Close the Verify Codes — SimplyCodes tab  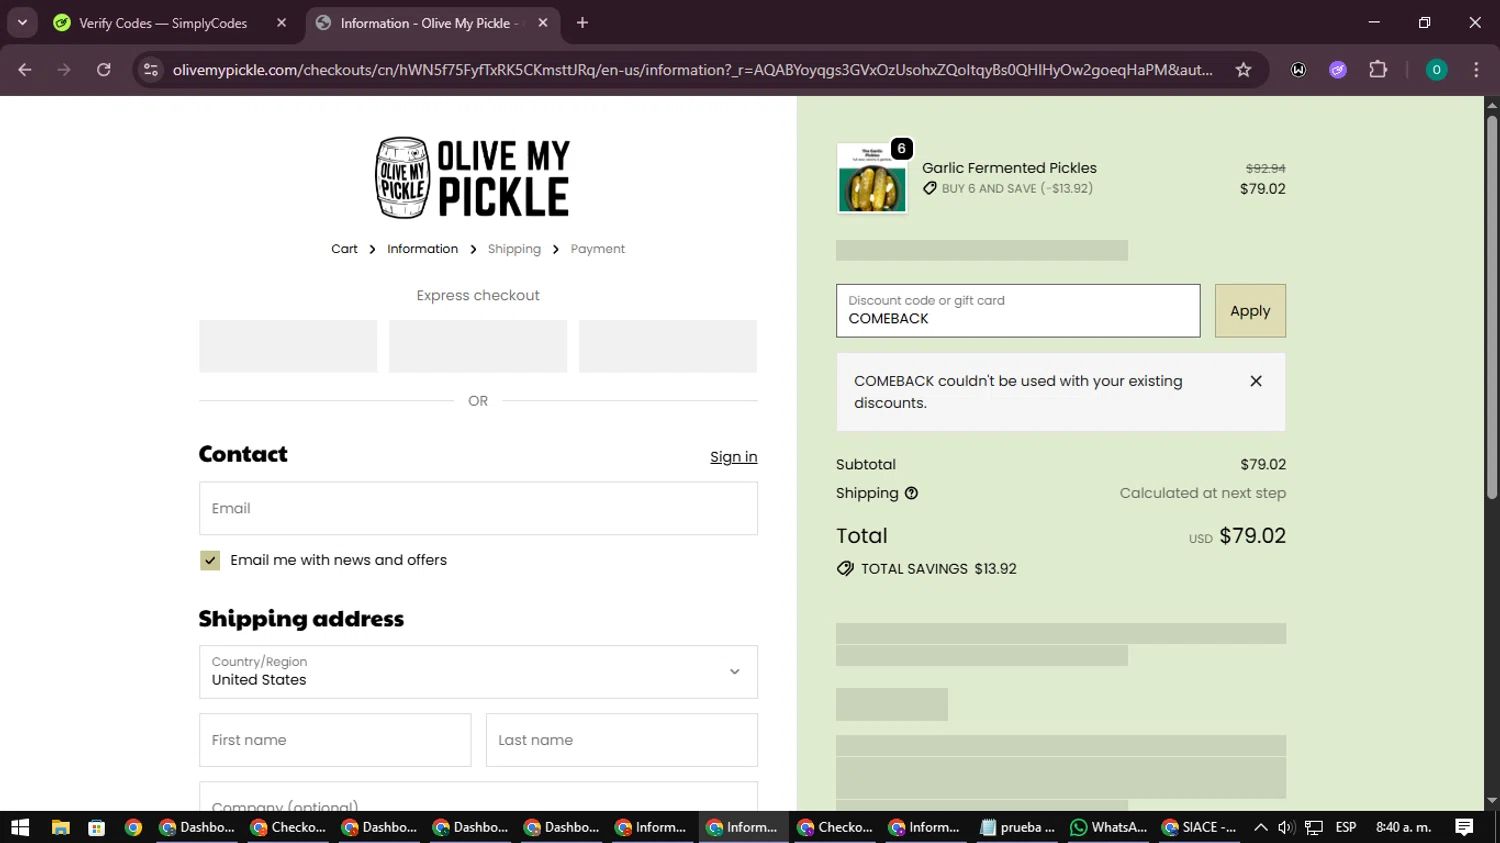coord(282,23)
